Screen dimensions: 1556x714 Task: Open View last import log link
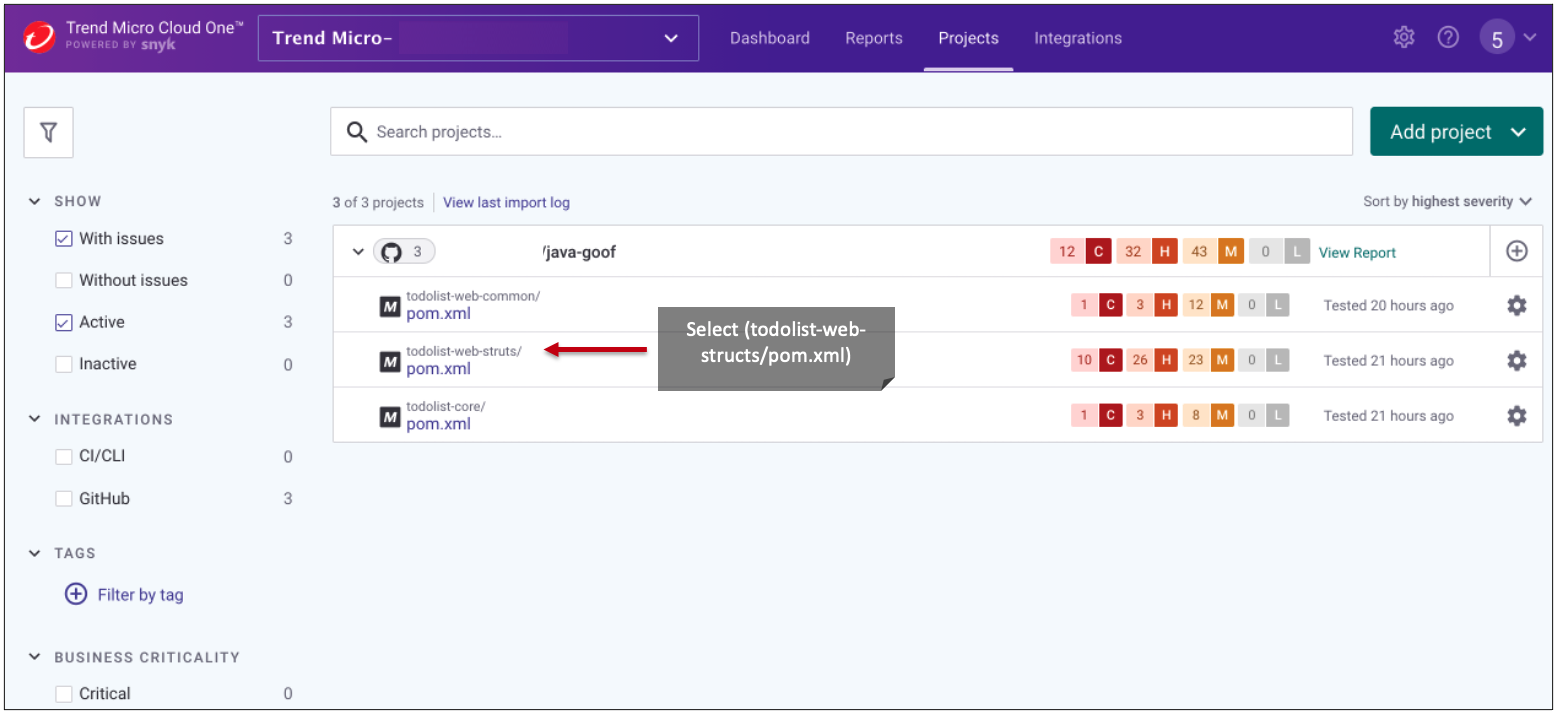click(x=506, y=202)
